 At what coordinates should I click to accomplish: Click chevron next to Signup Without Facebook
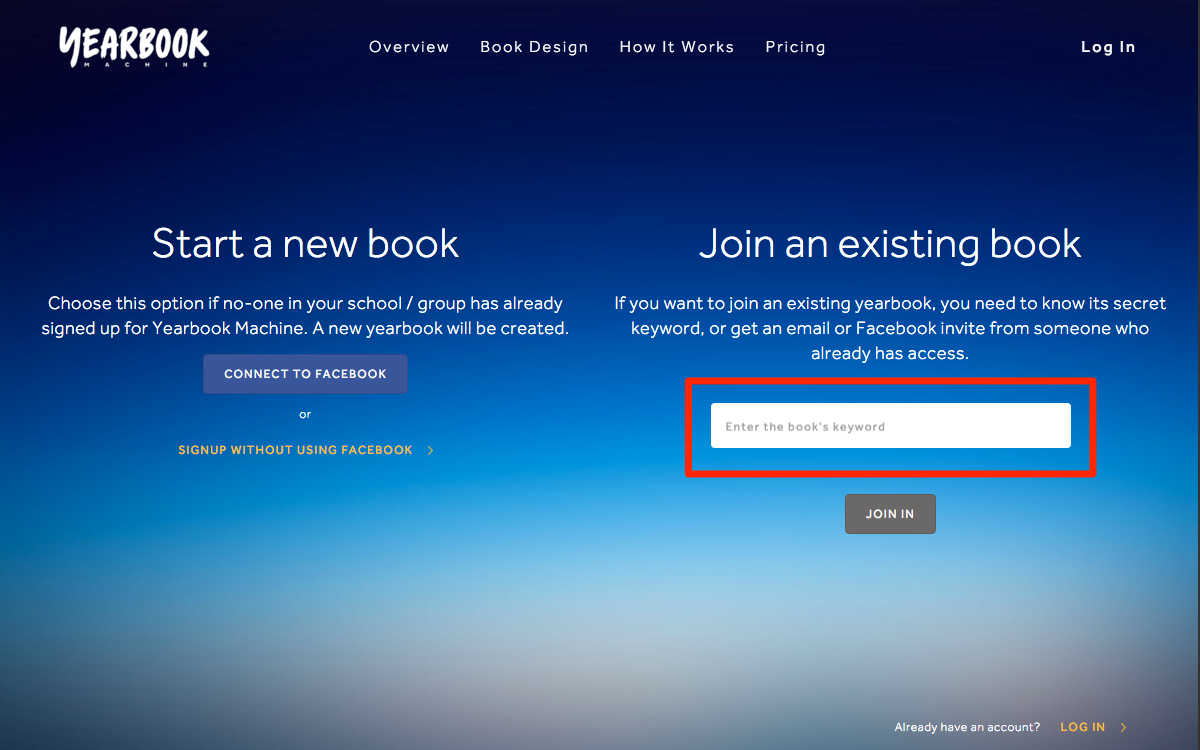pos(430,451)
